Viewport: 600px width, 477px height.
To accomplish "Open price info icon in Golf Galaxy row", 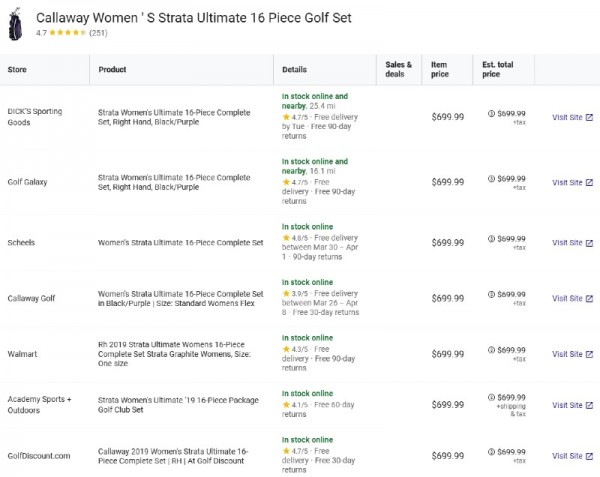I will pyautogui.click(x=492, y=178).
